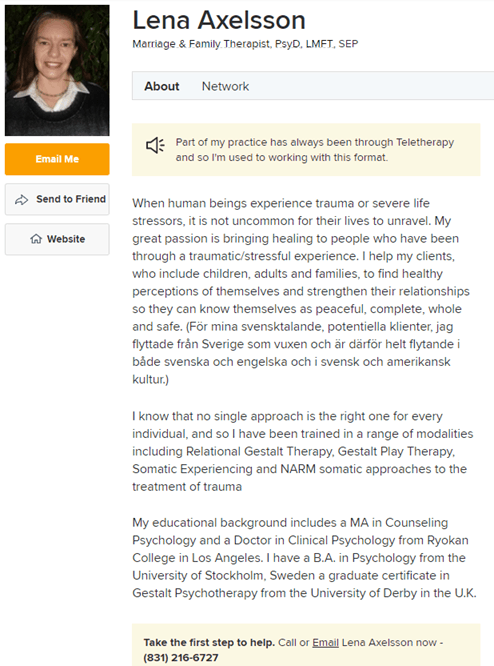Click the house icon beside Website
The height and width of the screenshot is (666, 494).
[x=36, y=239]
